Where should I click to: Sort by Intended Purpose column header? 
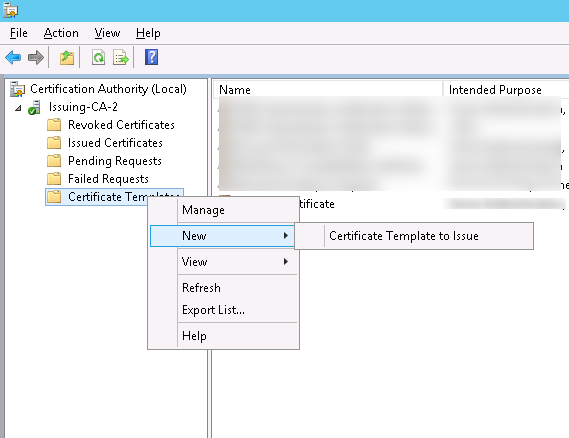point(507,90)
